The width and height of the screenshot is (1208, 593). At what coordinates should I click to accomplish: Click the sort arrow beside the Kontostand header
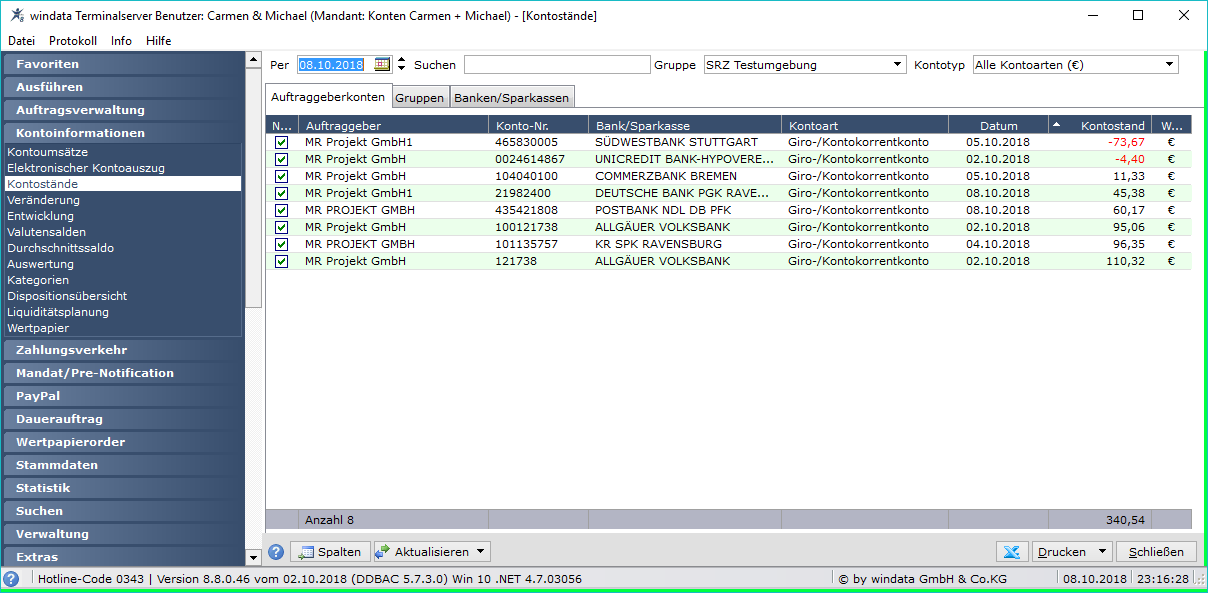(1057, 125)
